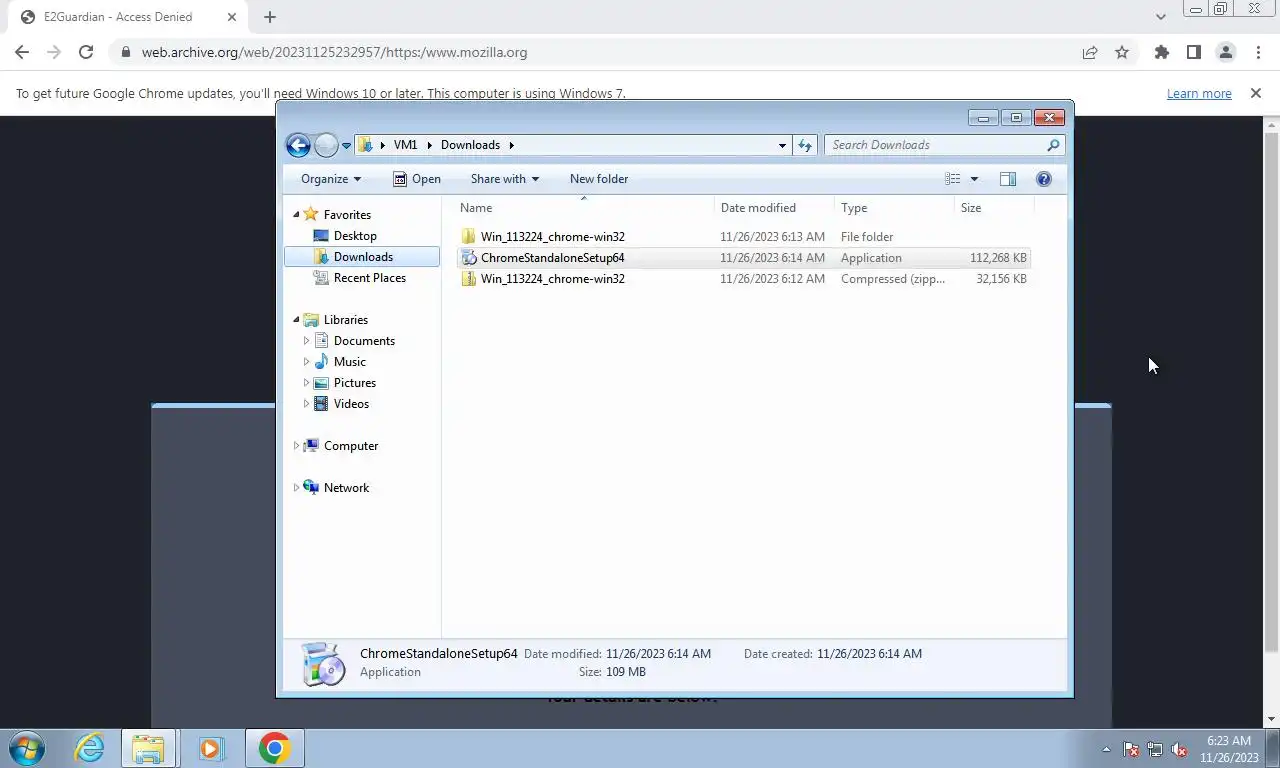The height and width of the screenshot is (768, 1280).
Task: Open the Share with menu
Action: 505,179
